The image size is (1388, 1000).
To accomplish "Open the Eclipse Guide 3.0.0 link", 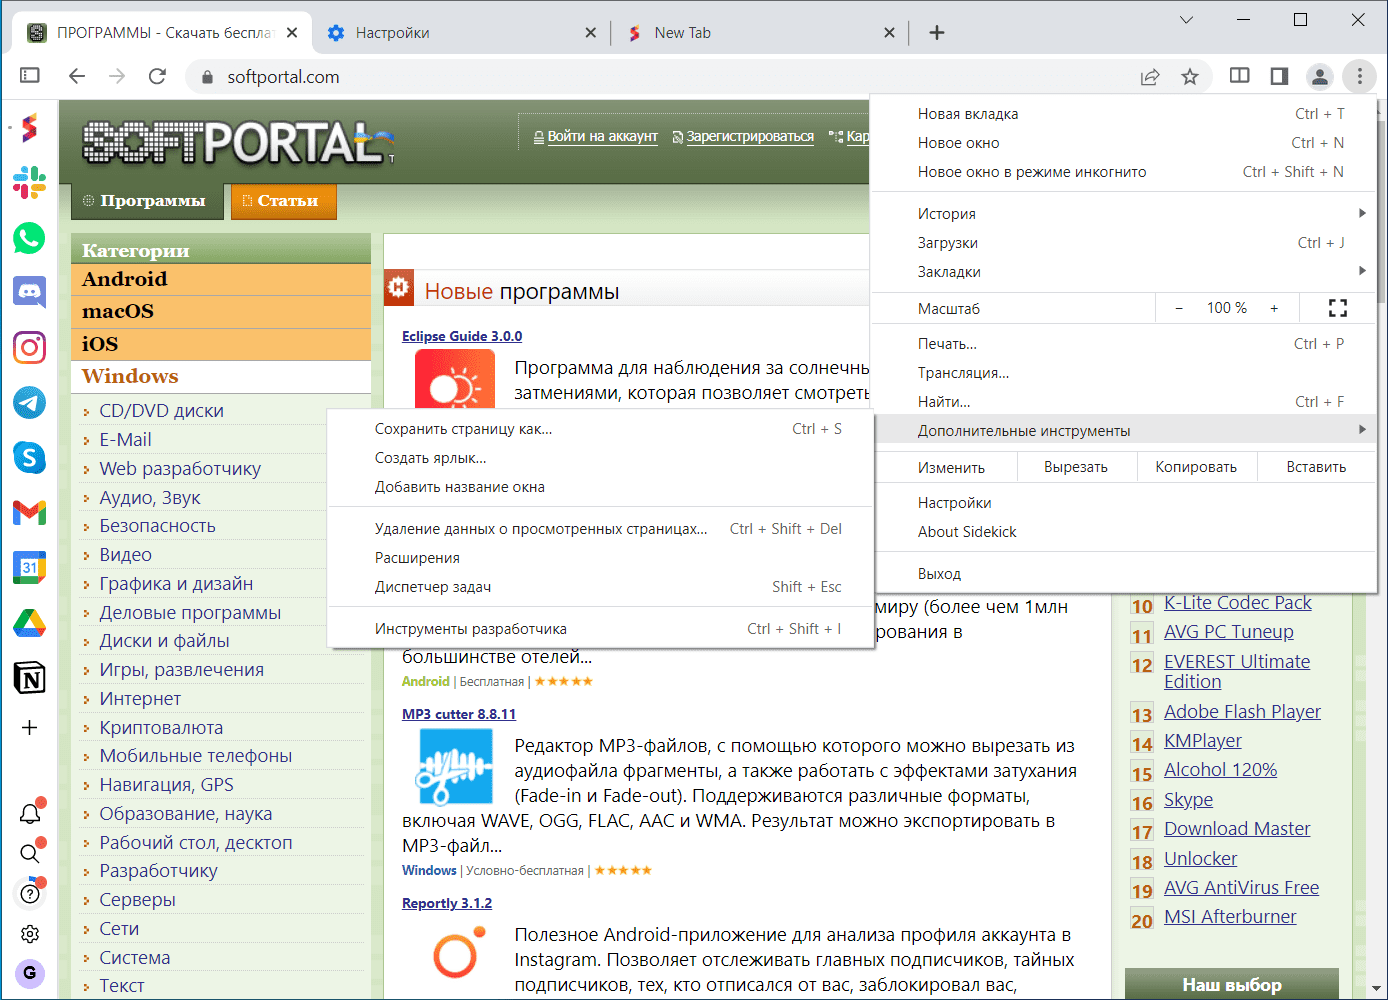I will pos(462,336).
